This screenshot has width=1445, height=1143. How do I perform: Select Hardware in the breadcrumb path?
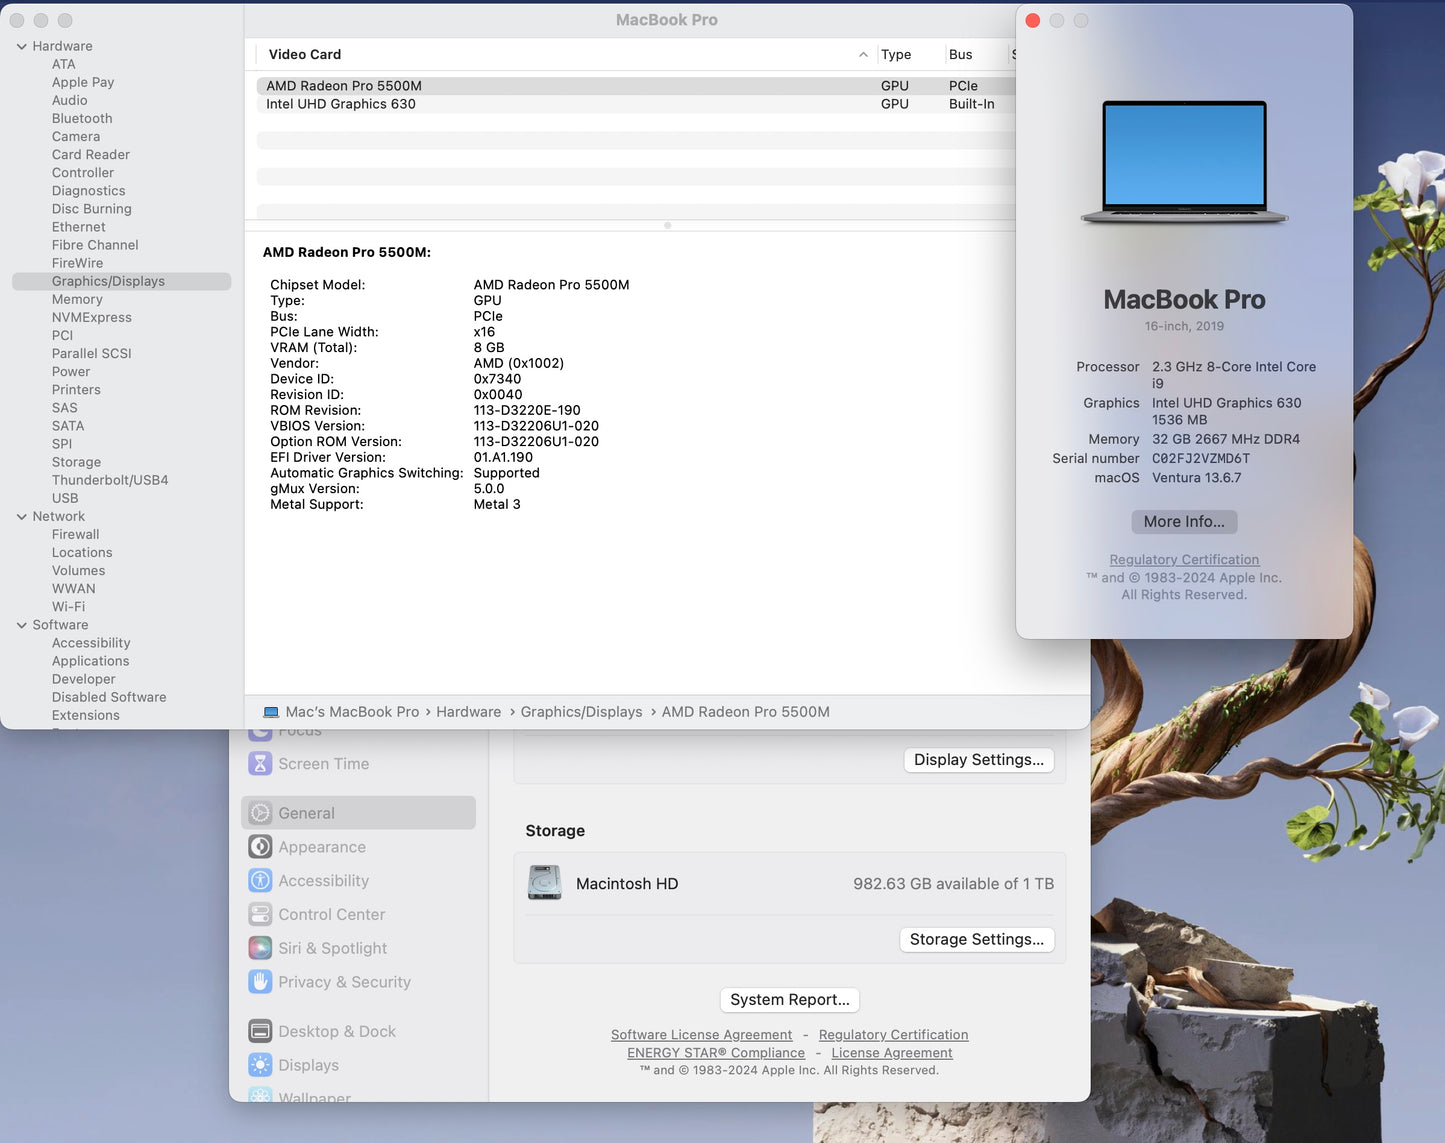[468, 711]
